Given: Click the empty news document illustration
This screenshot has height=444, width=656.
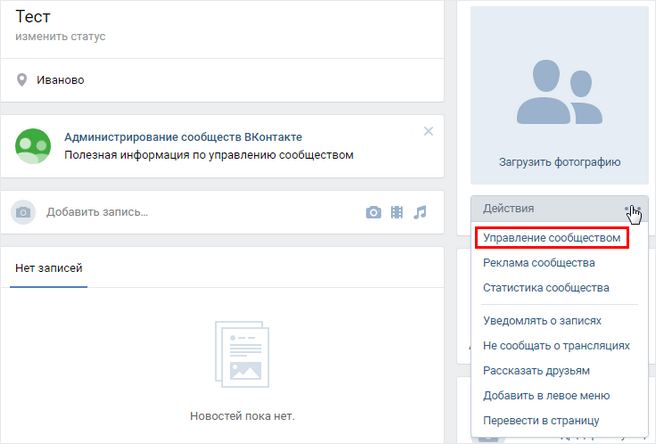Looking at the screenshot, I should coord(242,354).
